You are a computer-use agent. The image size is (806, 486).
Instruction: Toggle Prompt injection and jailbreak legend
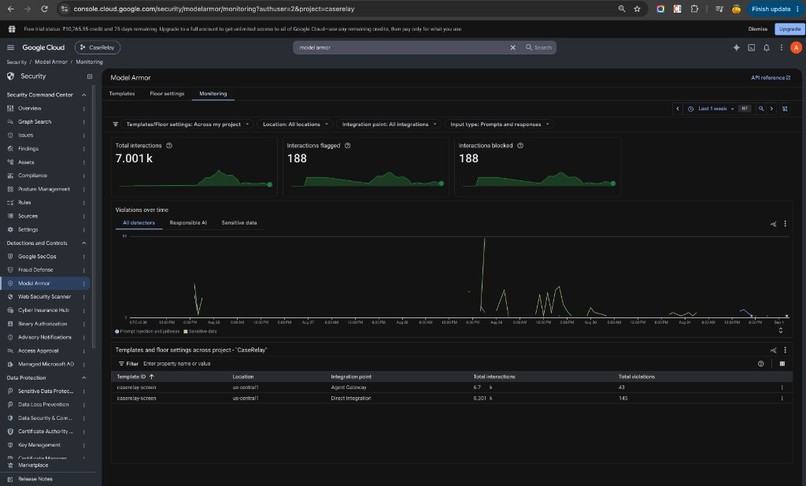[148, 331]
